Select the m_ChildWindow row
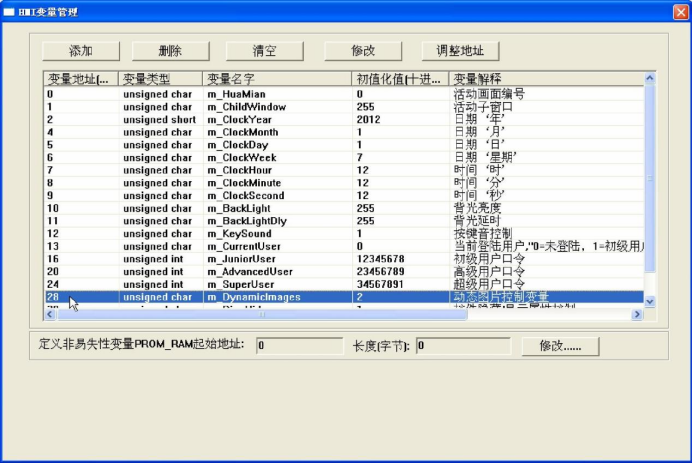The height and width of the screenshot is (464, 692). 344,107
